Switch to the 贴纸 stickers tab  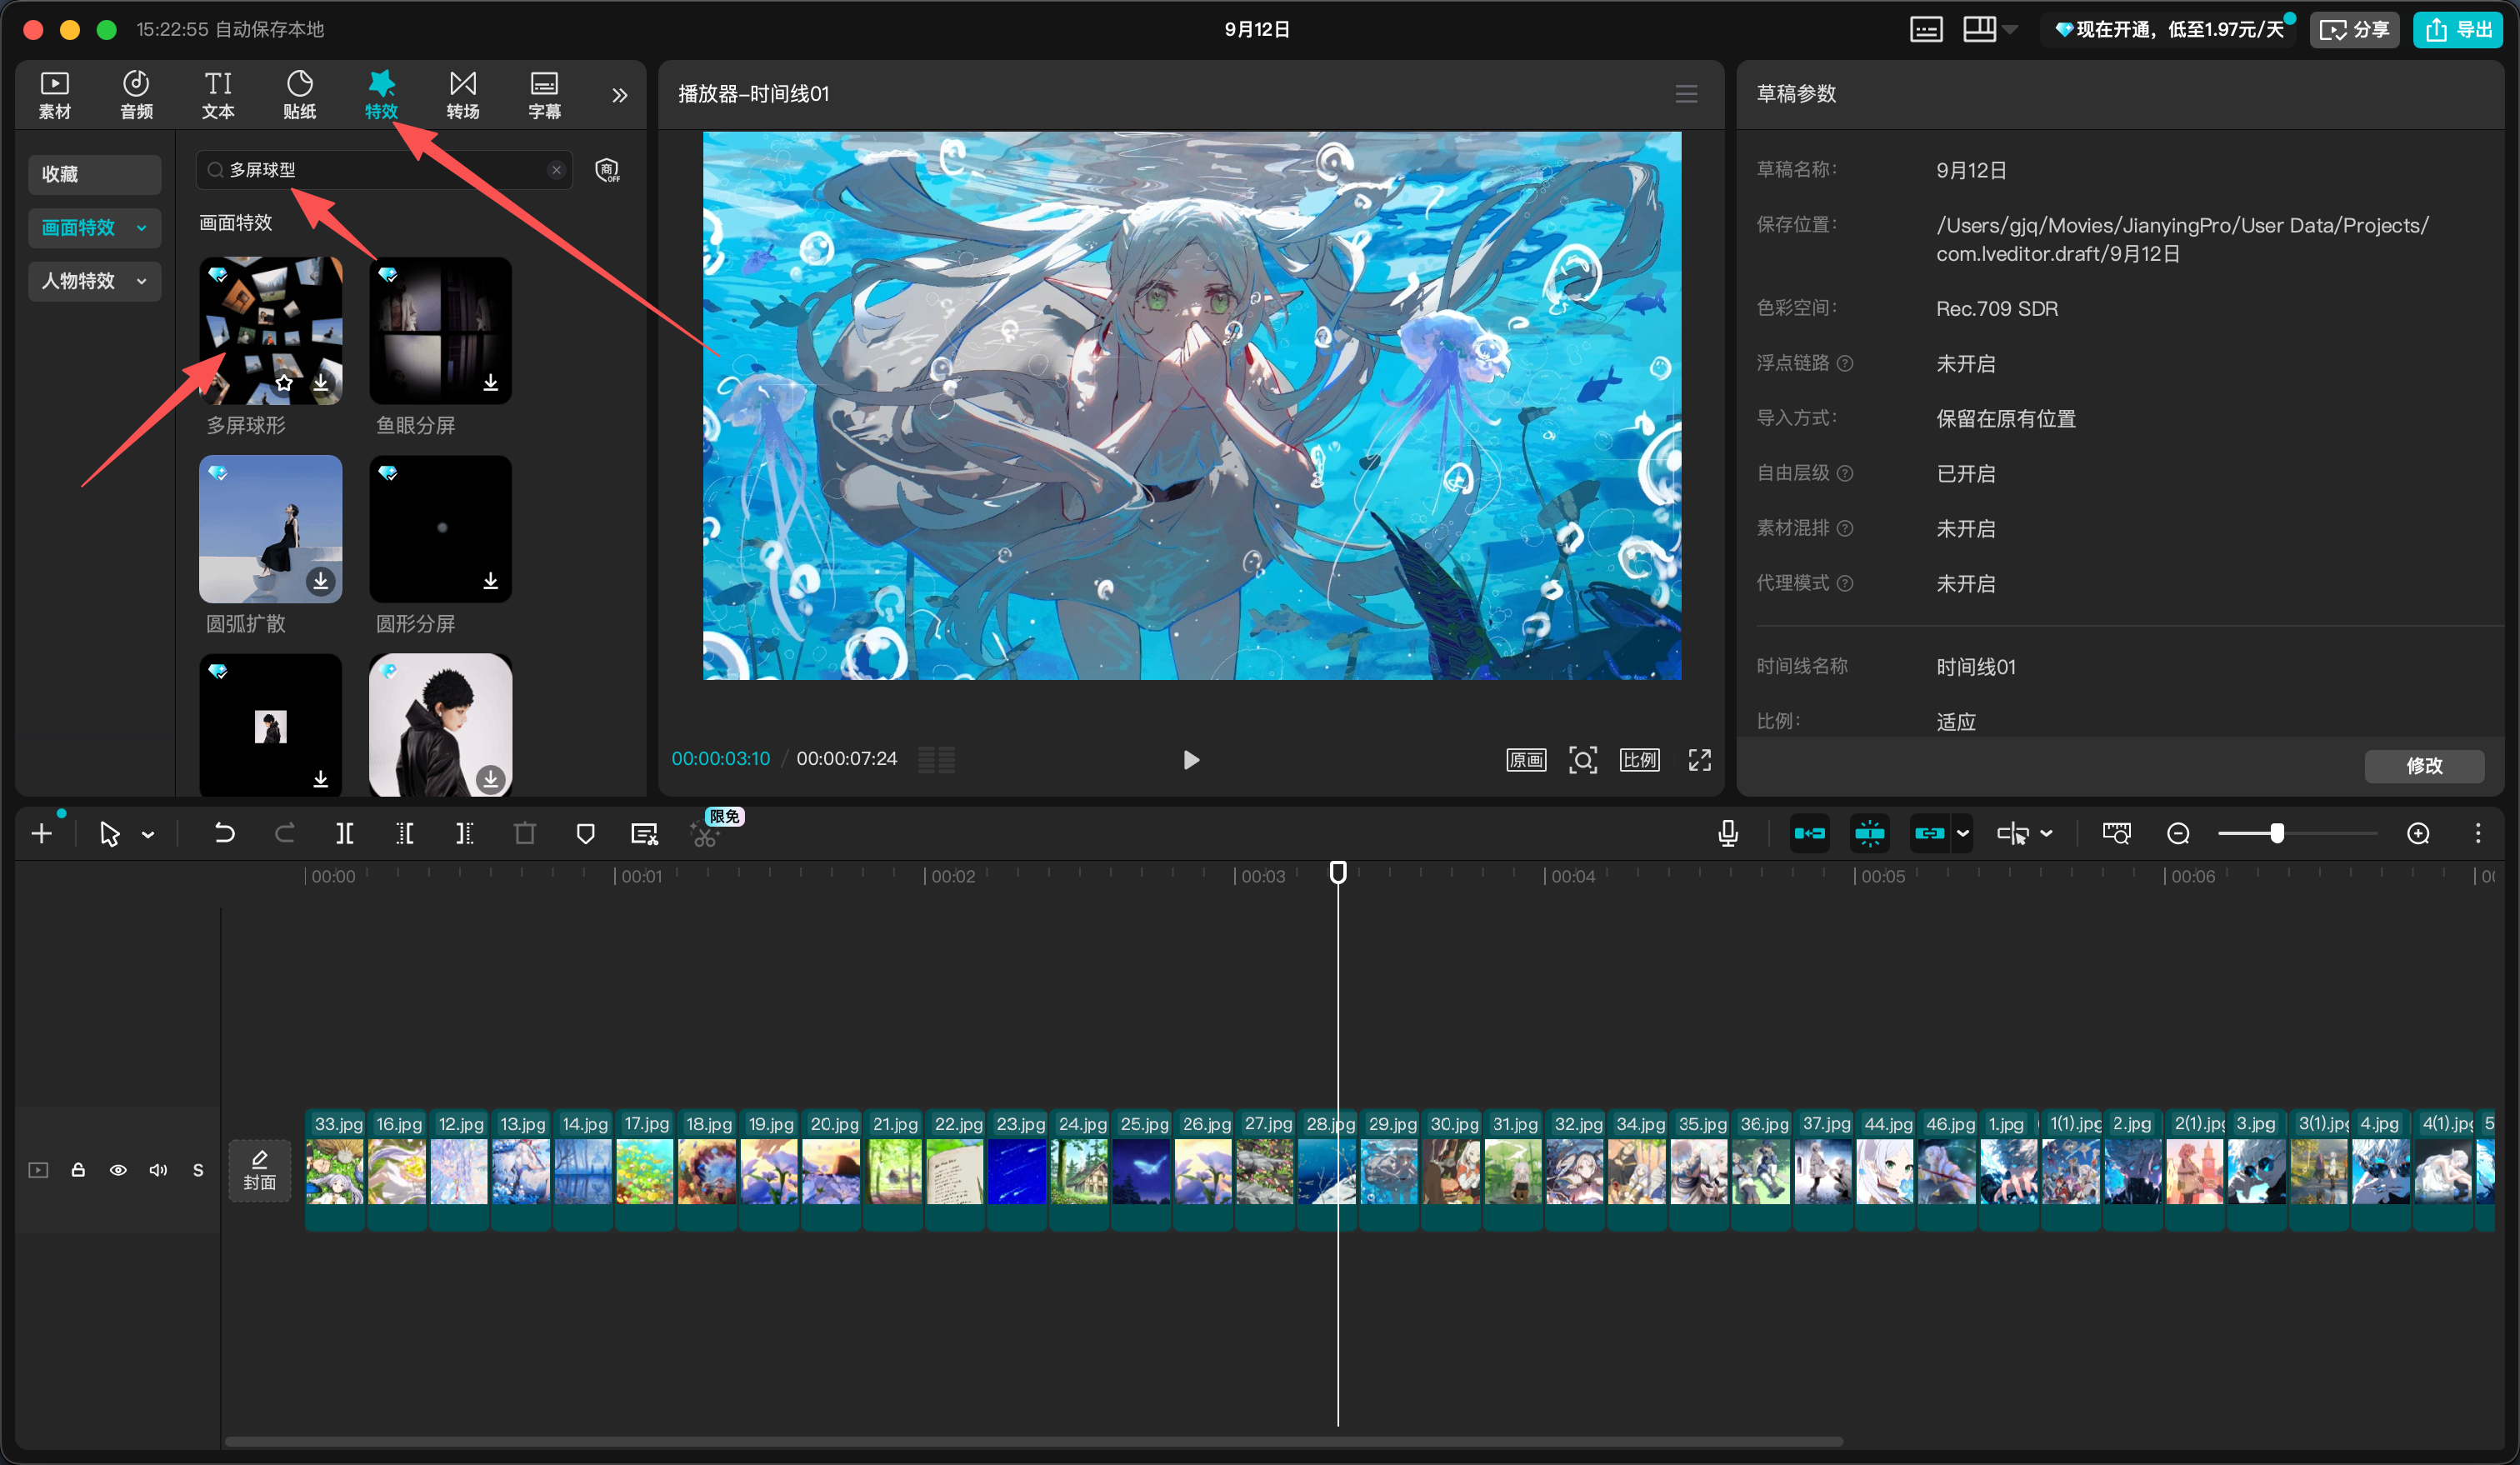click(x=299, y=95)
